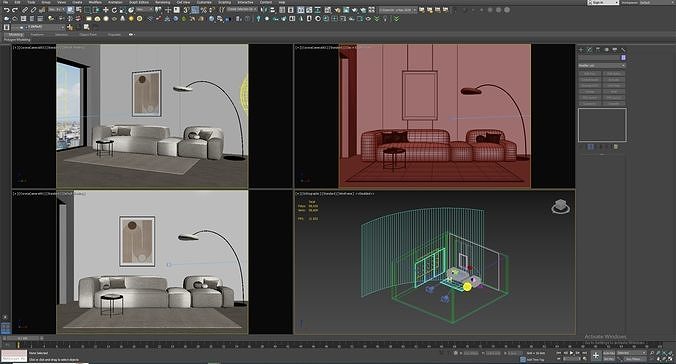
Task: Activate the Select and Rotate tool
Action: point(114,9)
